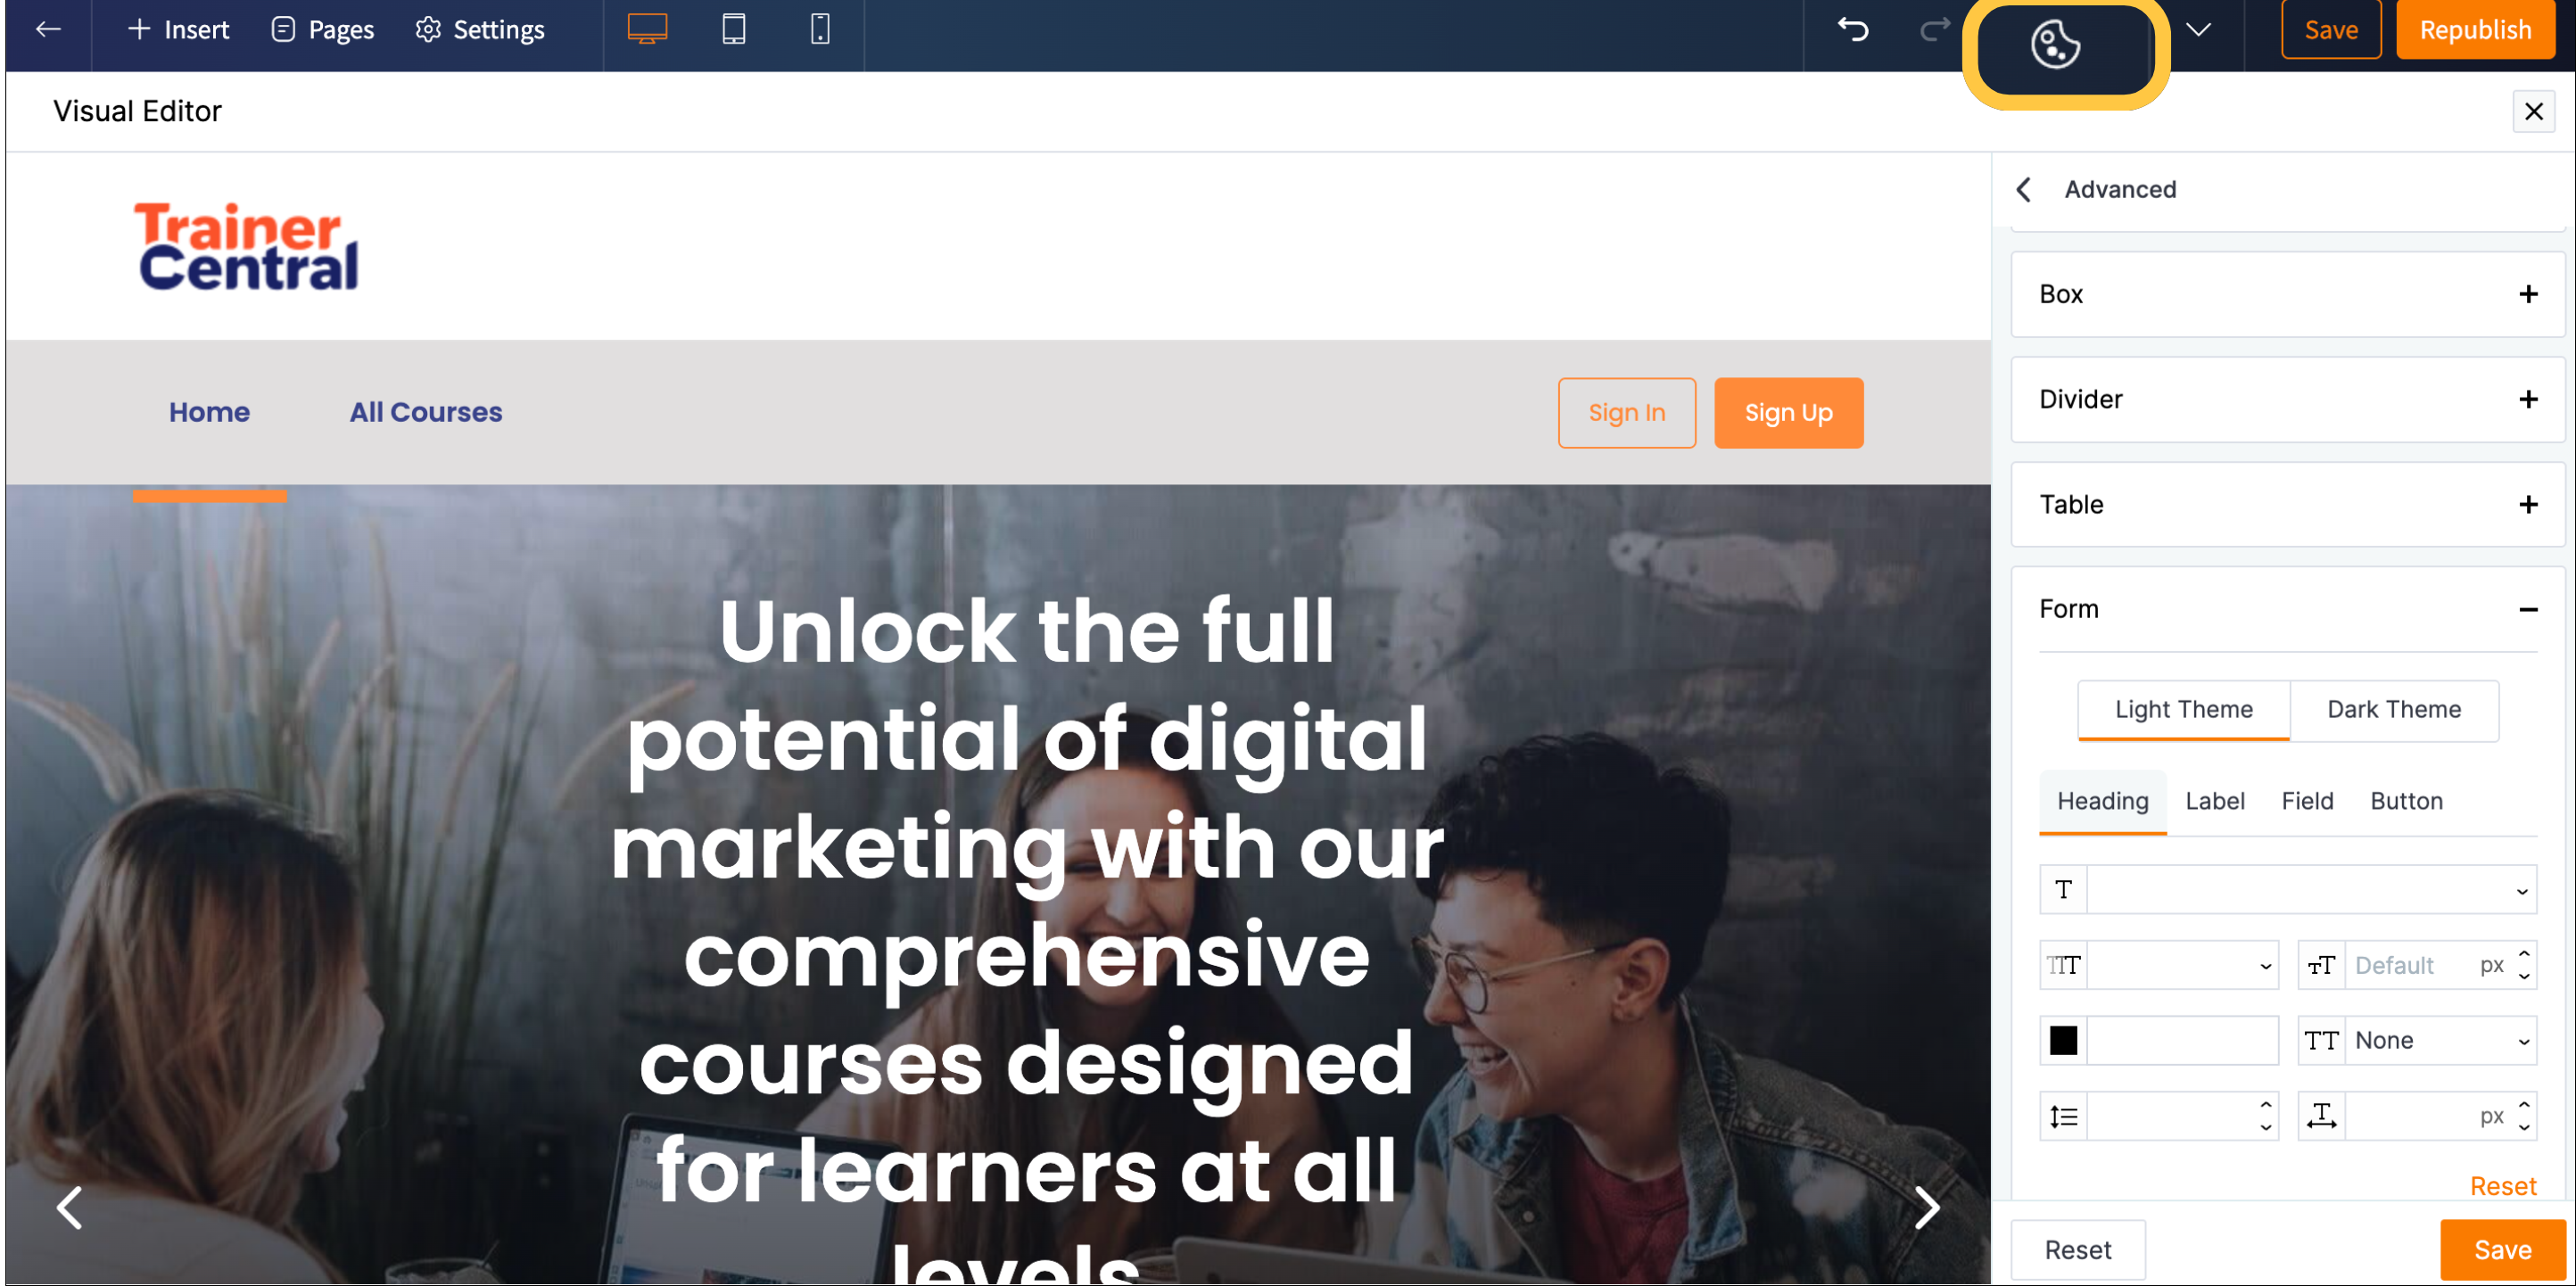Select the Dark Theme option
Image resolution: width=2576 pixels, height=1286 pixels.
(x=2393, y=709)
